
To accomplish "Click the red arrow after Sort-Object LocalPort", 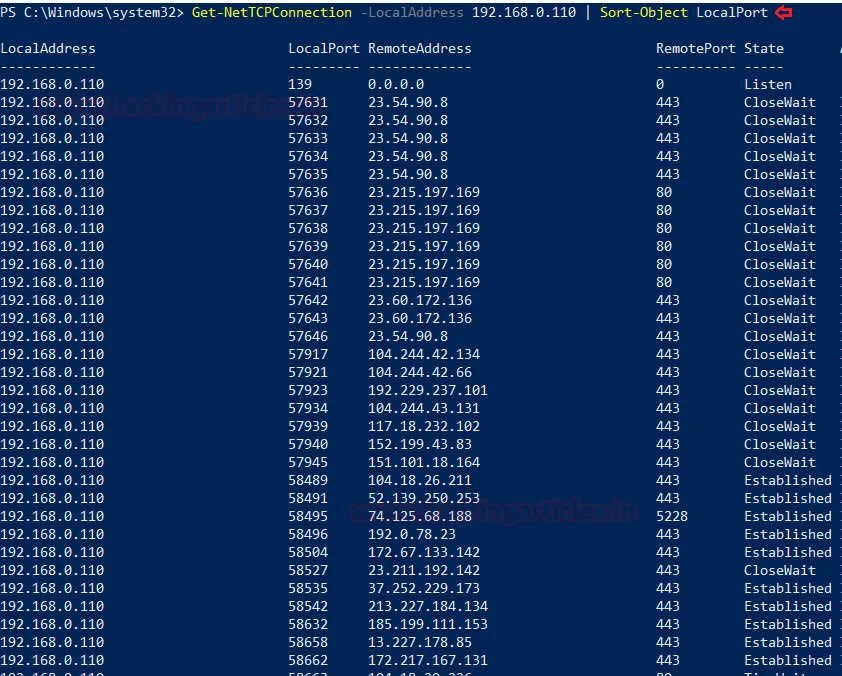I will click(x=783, y=12).
